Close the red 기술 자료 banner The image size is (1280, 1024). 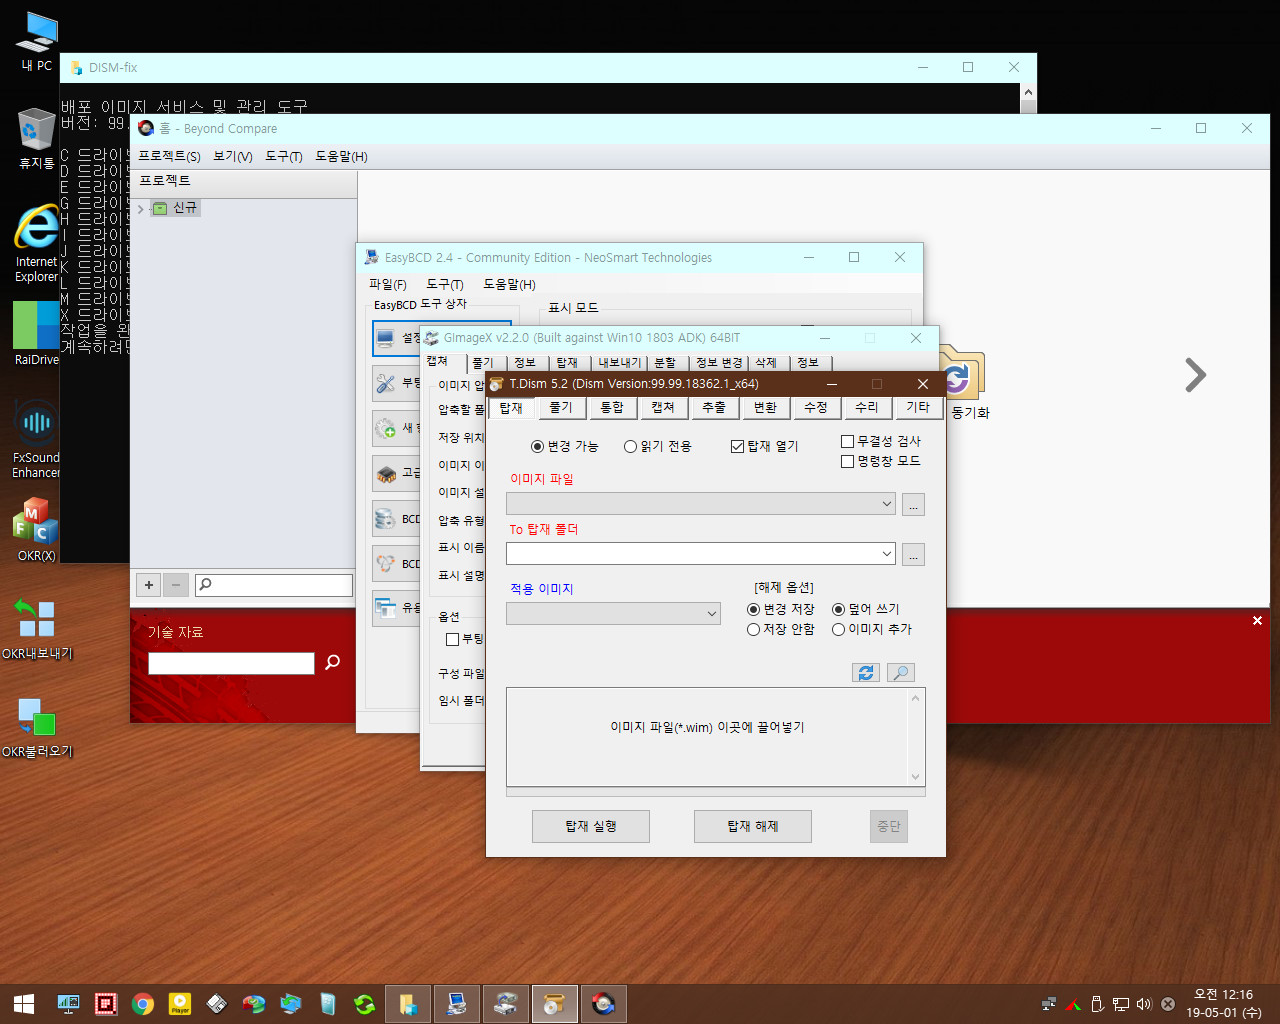click(1257, 621)
